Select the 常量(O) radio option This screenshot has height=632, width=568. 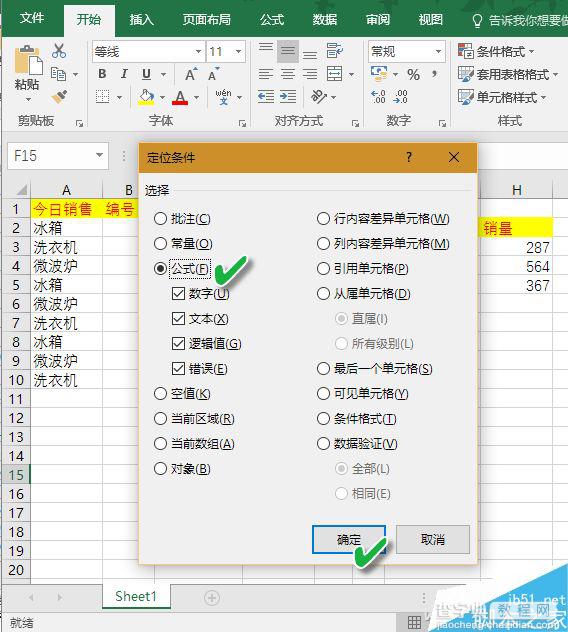coord(183,243)
